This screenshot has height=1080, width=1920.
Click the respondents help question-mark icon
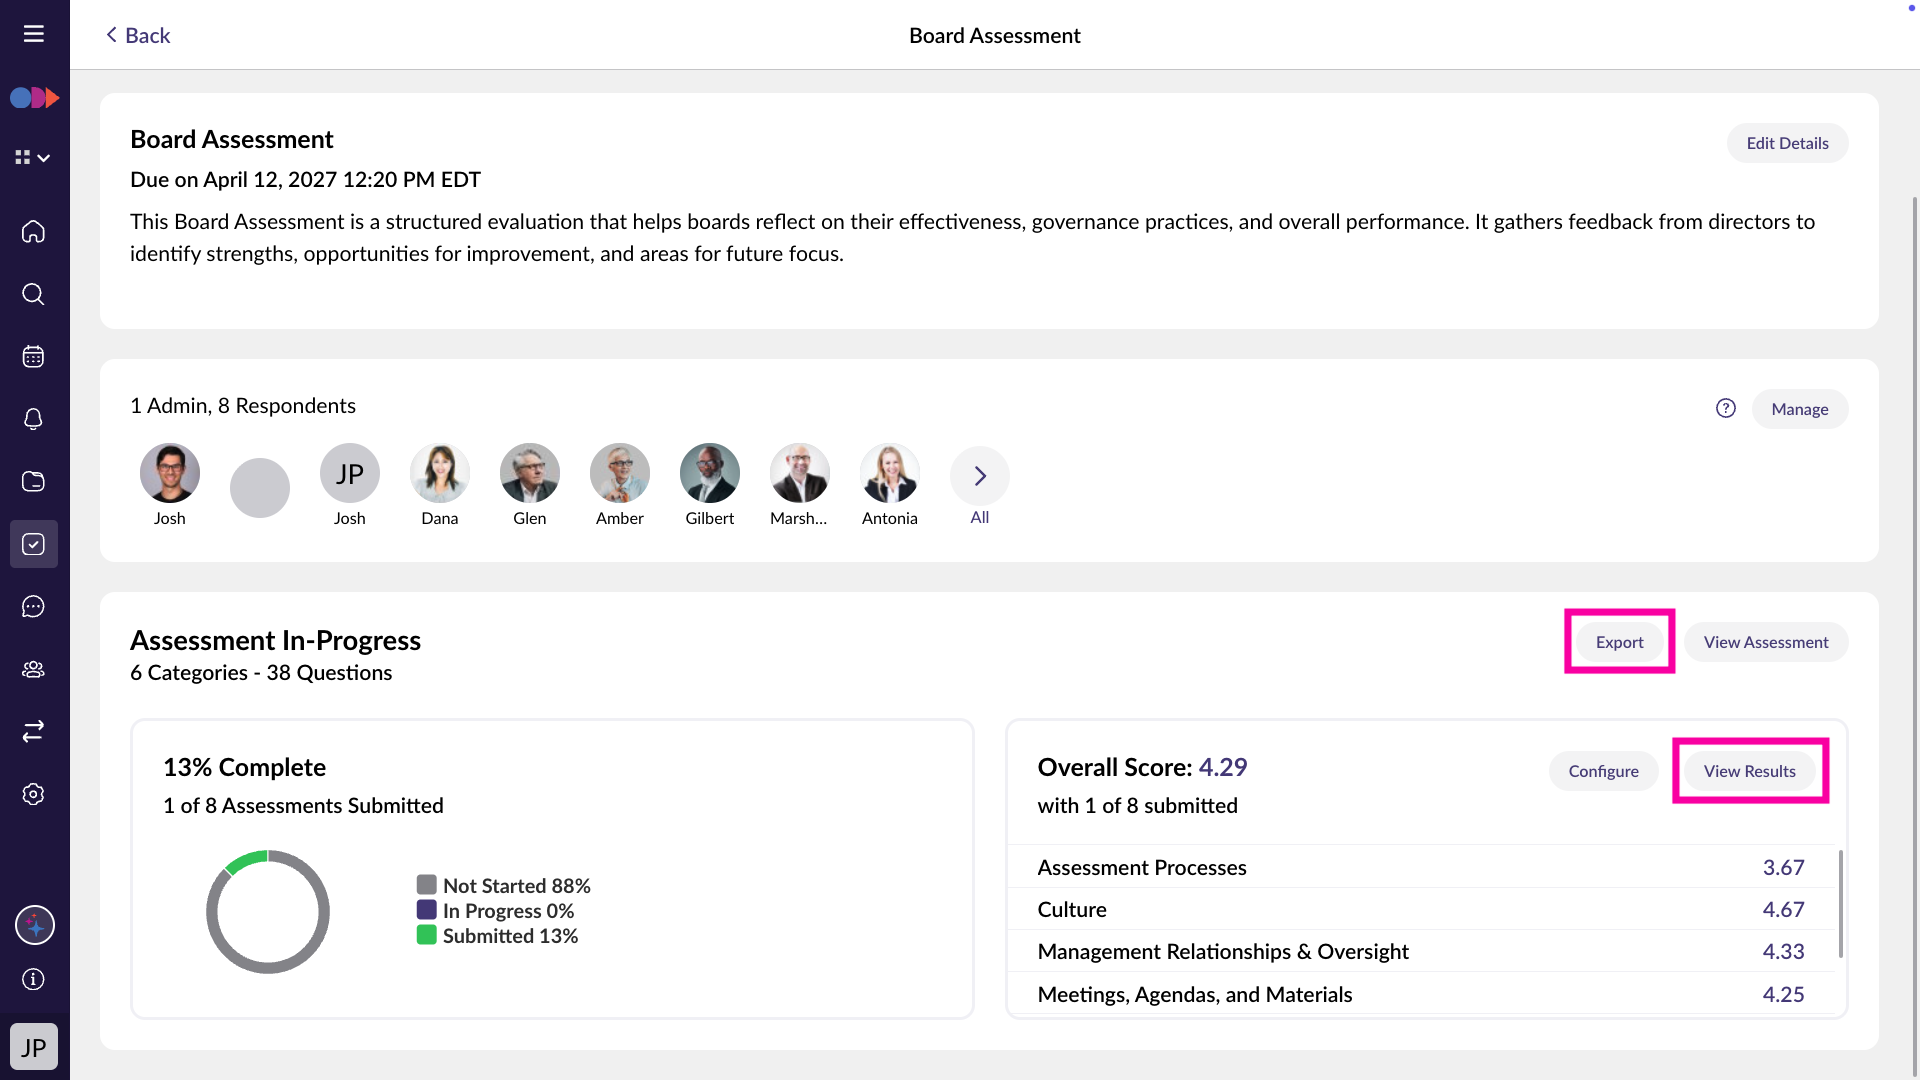(1726, 408)
